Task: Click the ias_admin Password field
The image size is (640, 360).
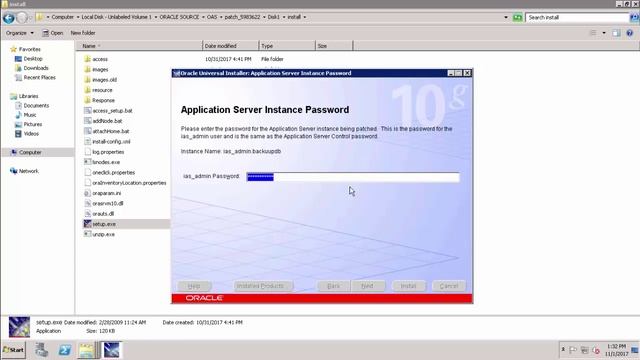Action: coord(353,177)
